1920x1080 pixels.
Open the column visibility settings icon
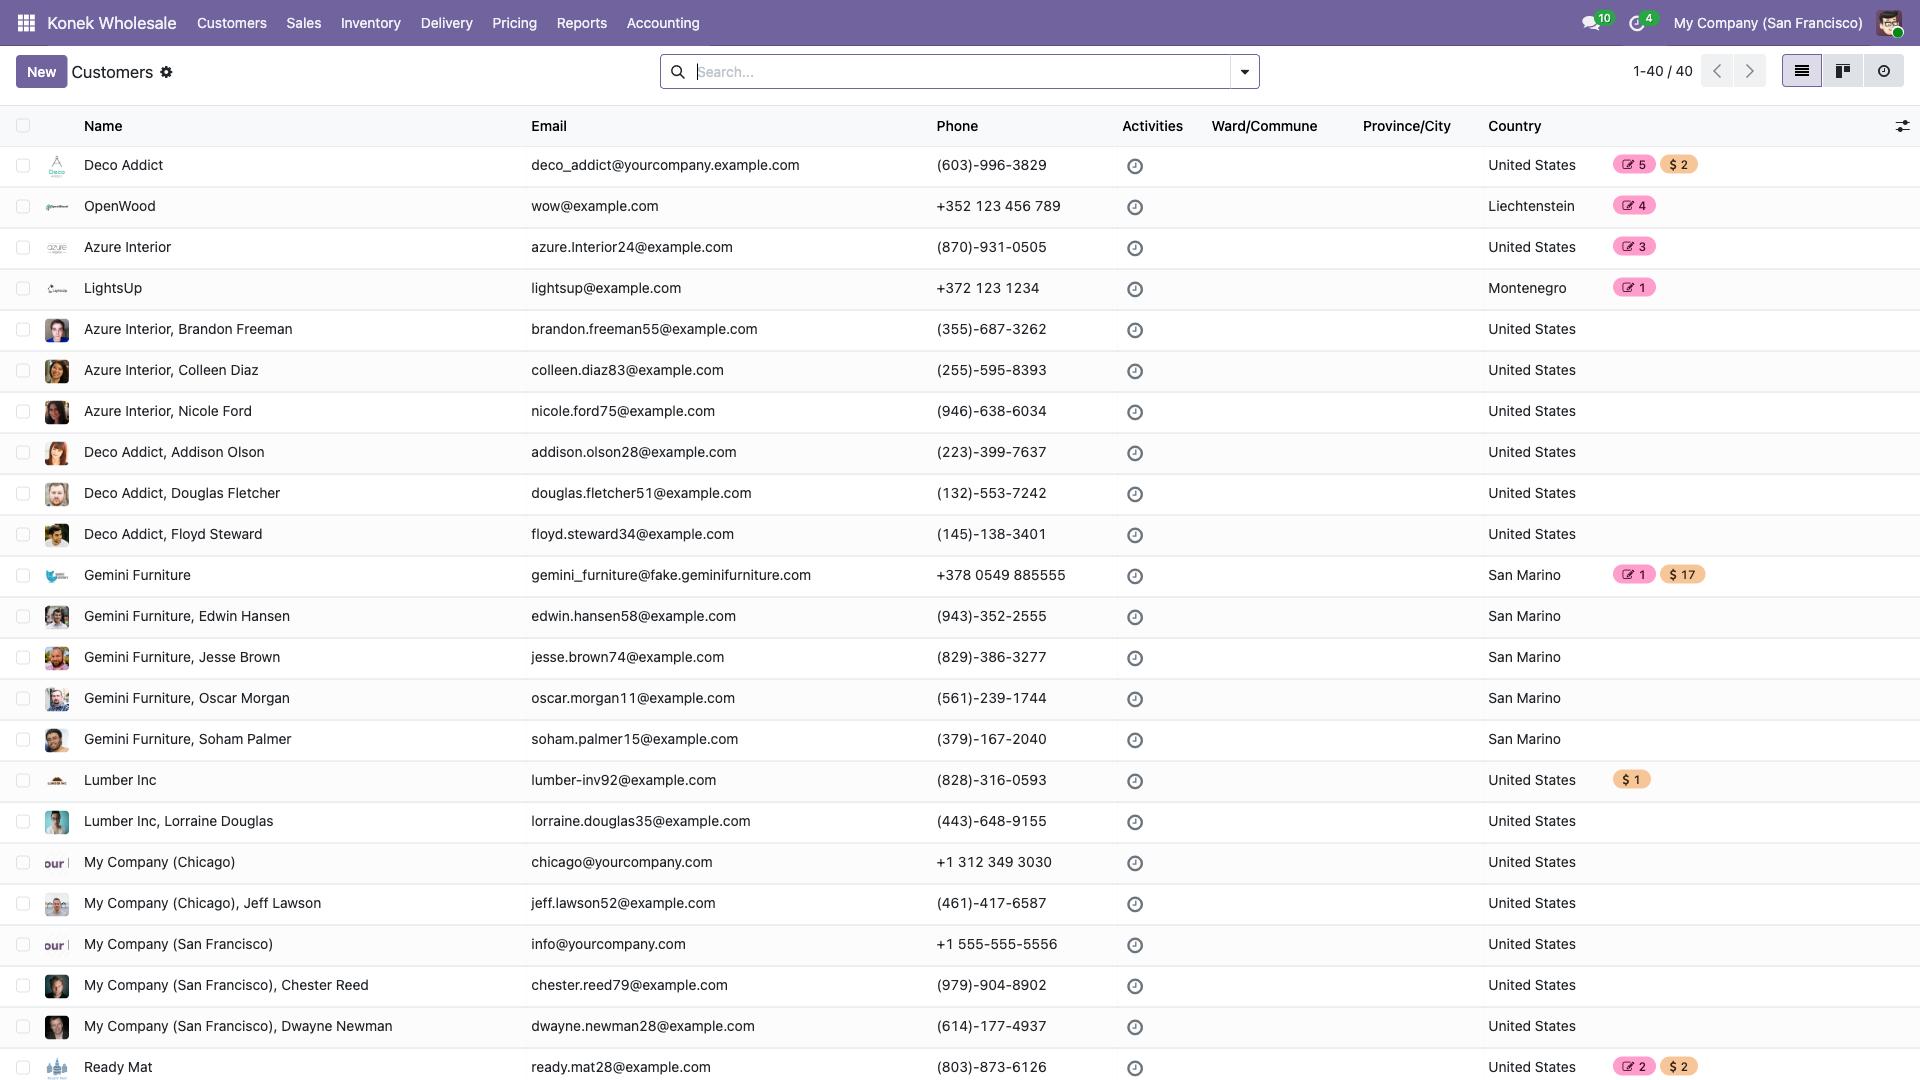pyautogui.click(x=1902, y=126)
